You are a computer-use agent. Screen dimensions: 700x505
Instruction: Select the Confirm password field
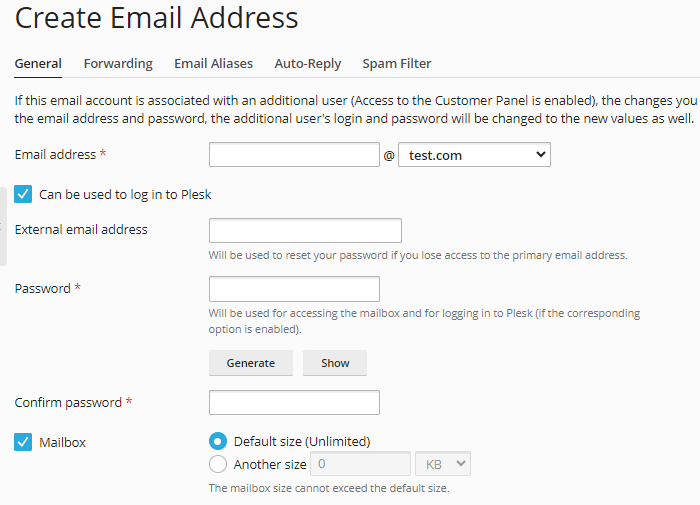294,403
